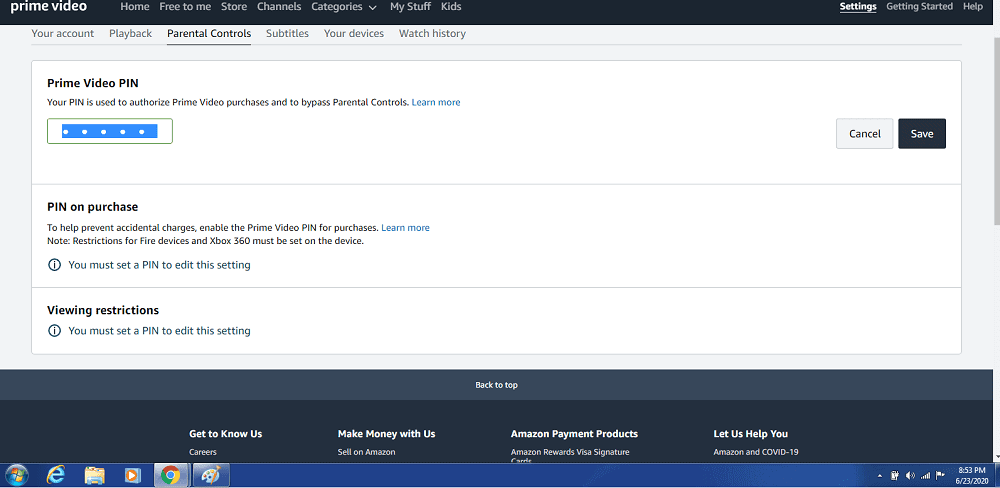Viewport: 1000px width, 488px height.
Task: Open the Help page
Action: click(x=973, y=6)
